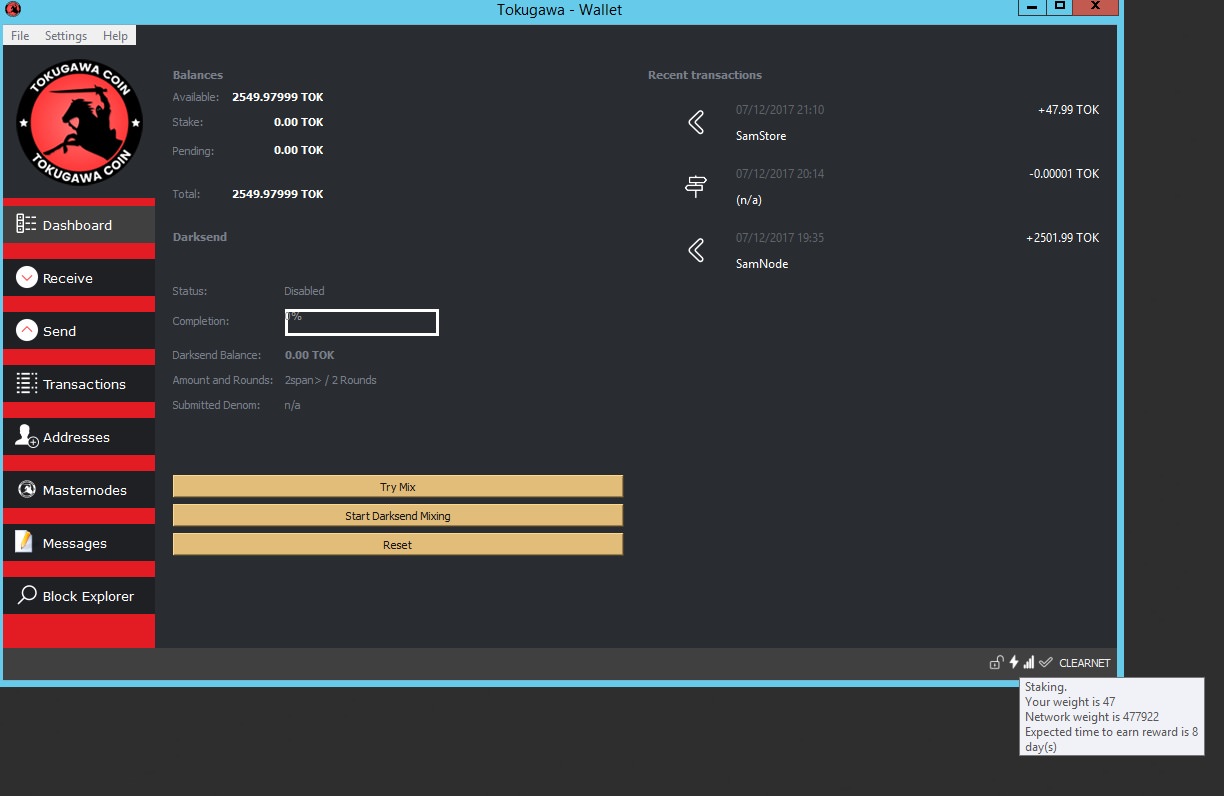Image resolution: width=1224 pixels, height=796 pixels.
Task: Open the File menu
Action: (20, 36)
